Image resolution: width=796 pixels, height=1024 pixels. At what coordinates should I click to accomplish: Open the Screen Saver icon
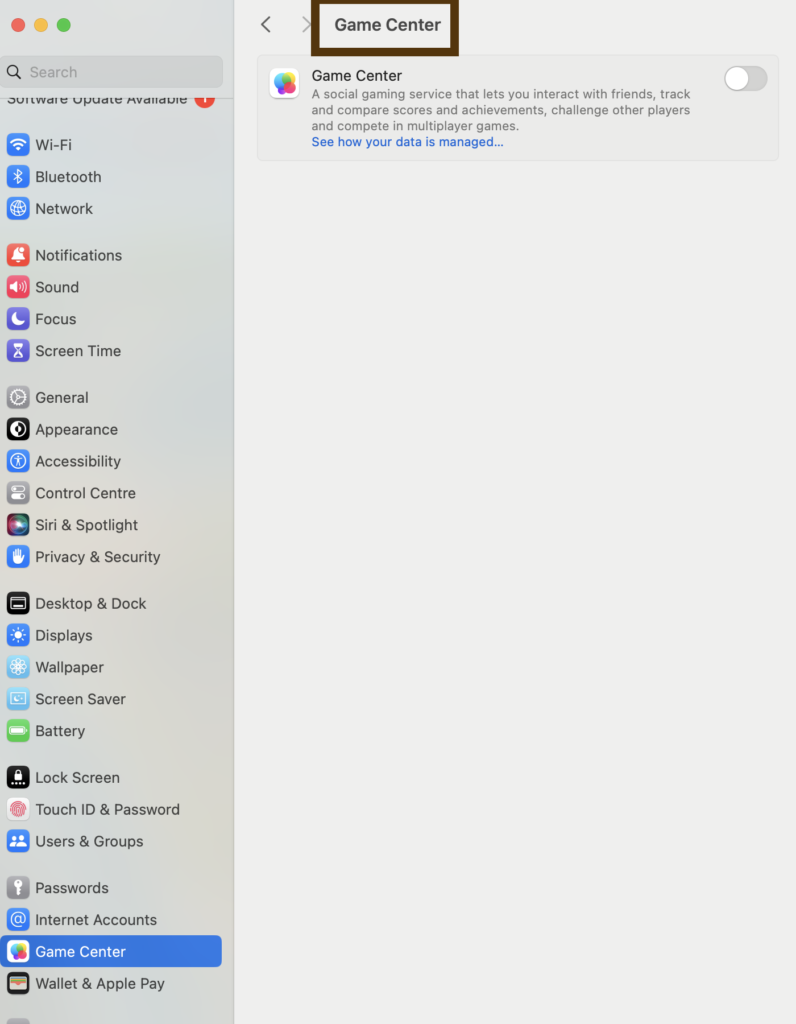[18, 699]
